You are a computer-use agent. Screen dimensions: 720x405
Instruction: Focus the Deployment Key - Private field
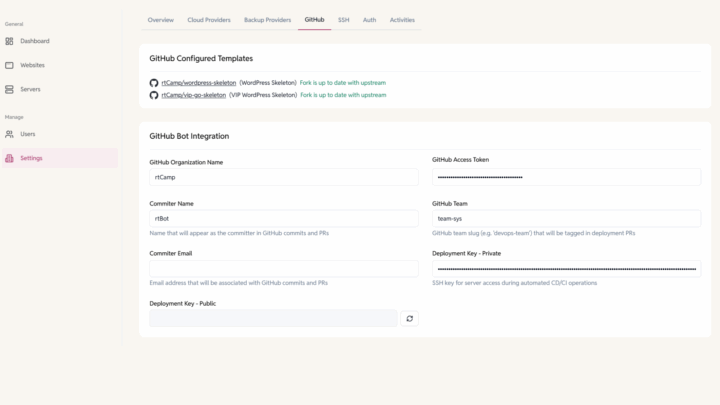pyautogui.click(x=567, y=269)
